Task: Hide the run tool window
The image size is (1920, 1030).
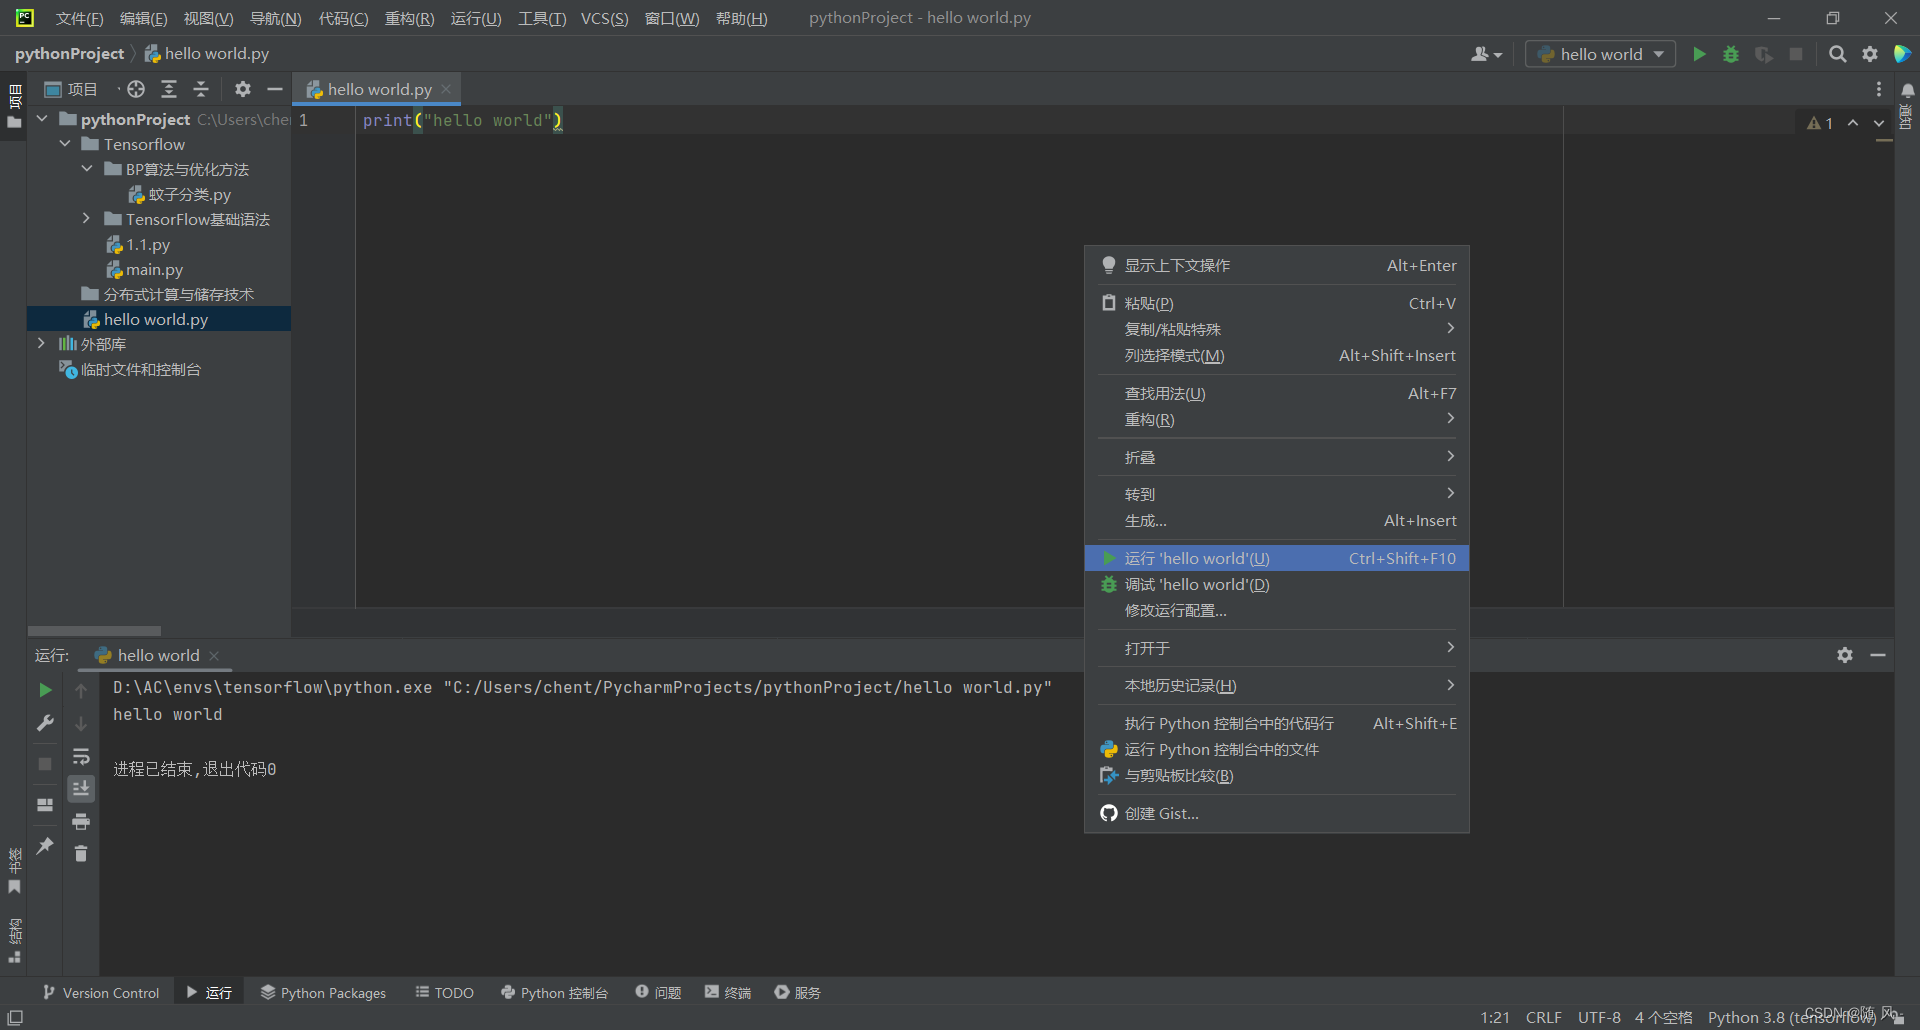Action: (1878, 655)
